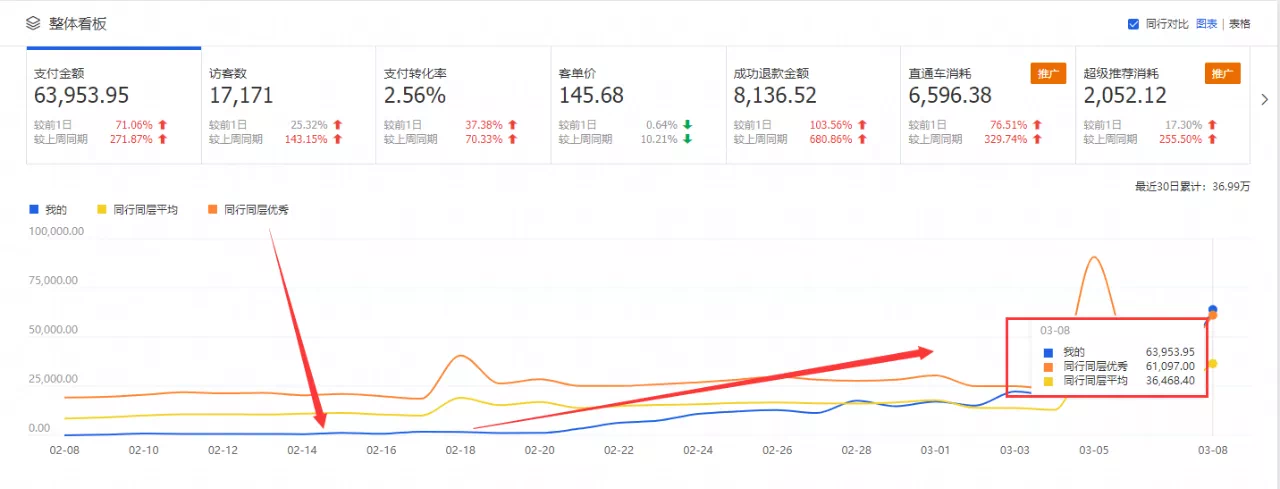This screenshot has width=1280, height=489.
Task: Click the 8,136.52 refund amount value
Action: (x=775, y=96)
